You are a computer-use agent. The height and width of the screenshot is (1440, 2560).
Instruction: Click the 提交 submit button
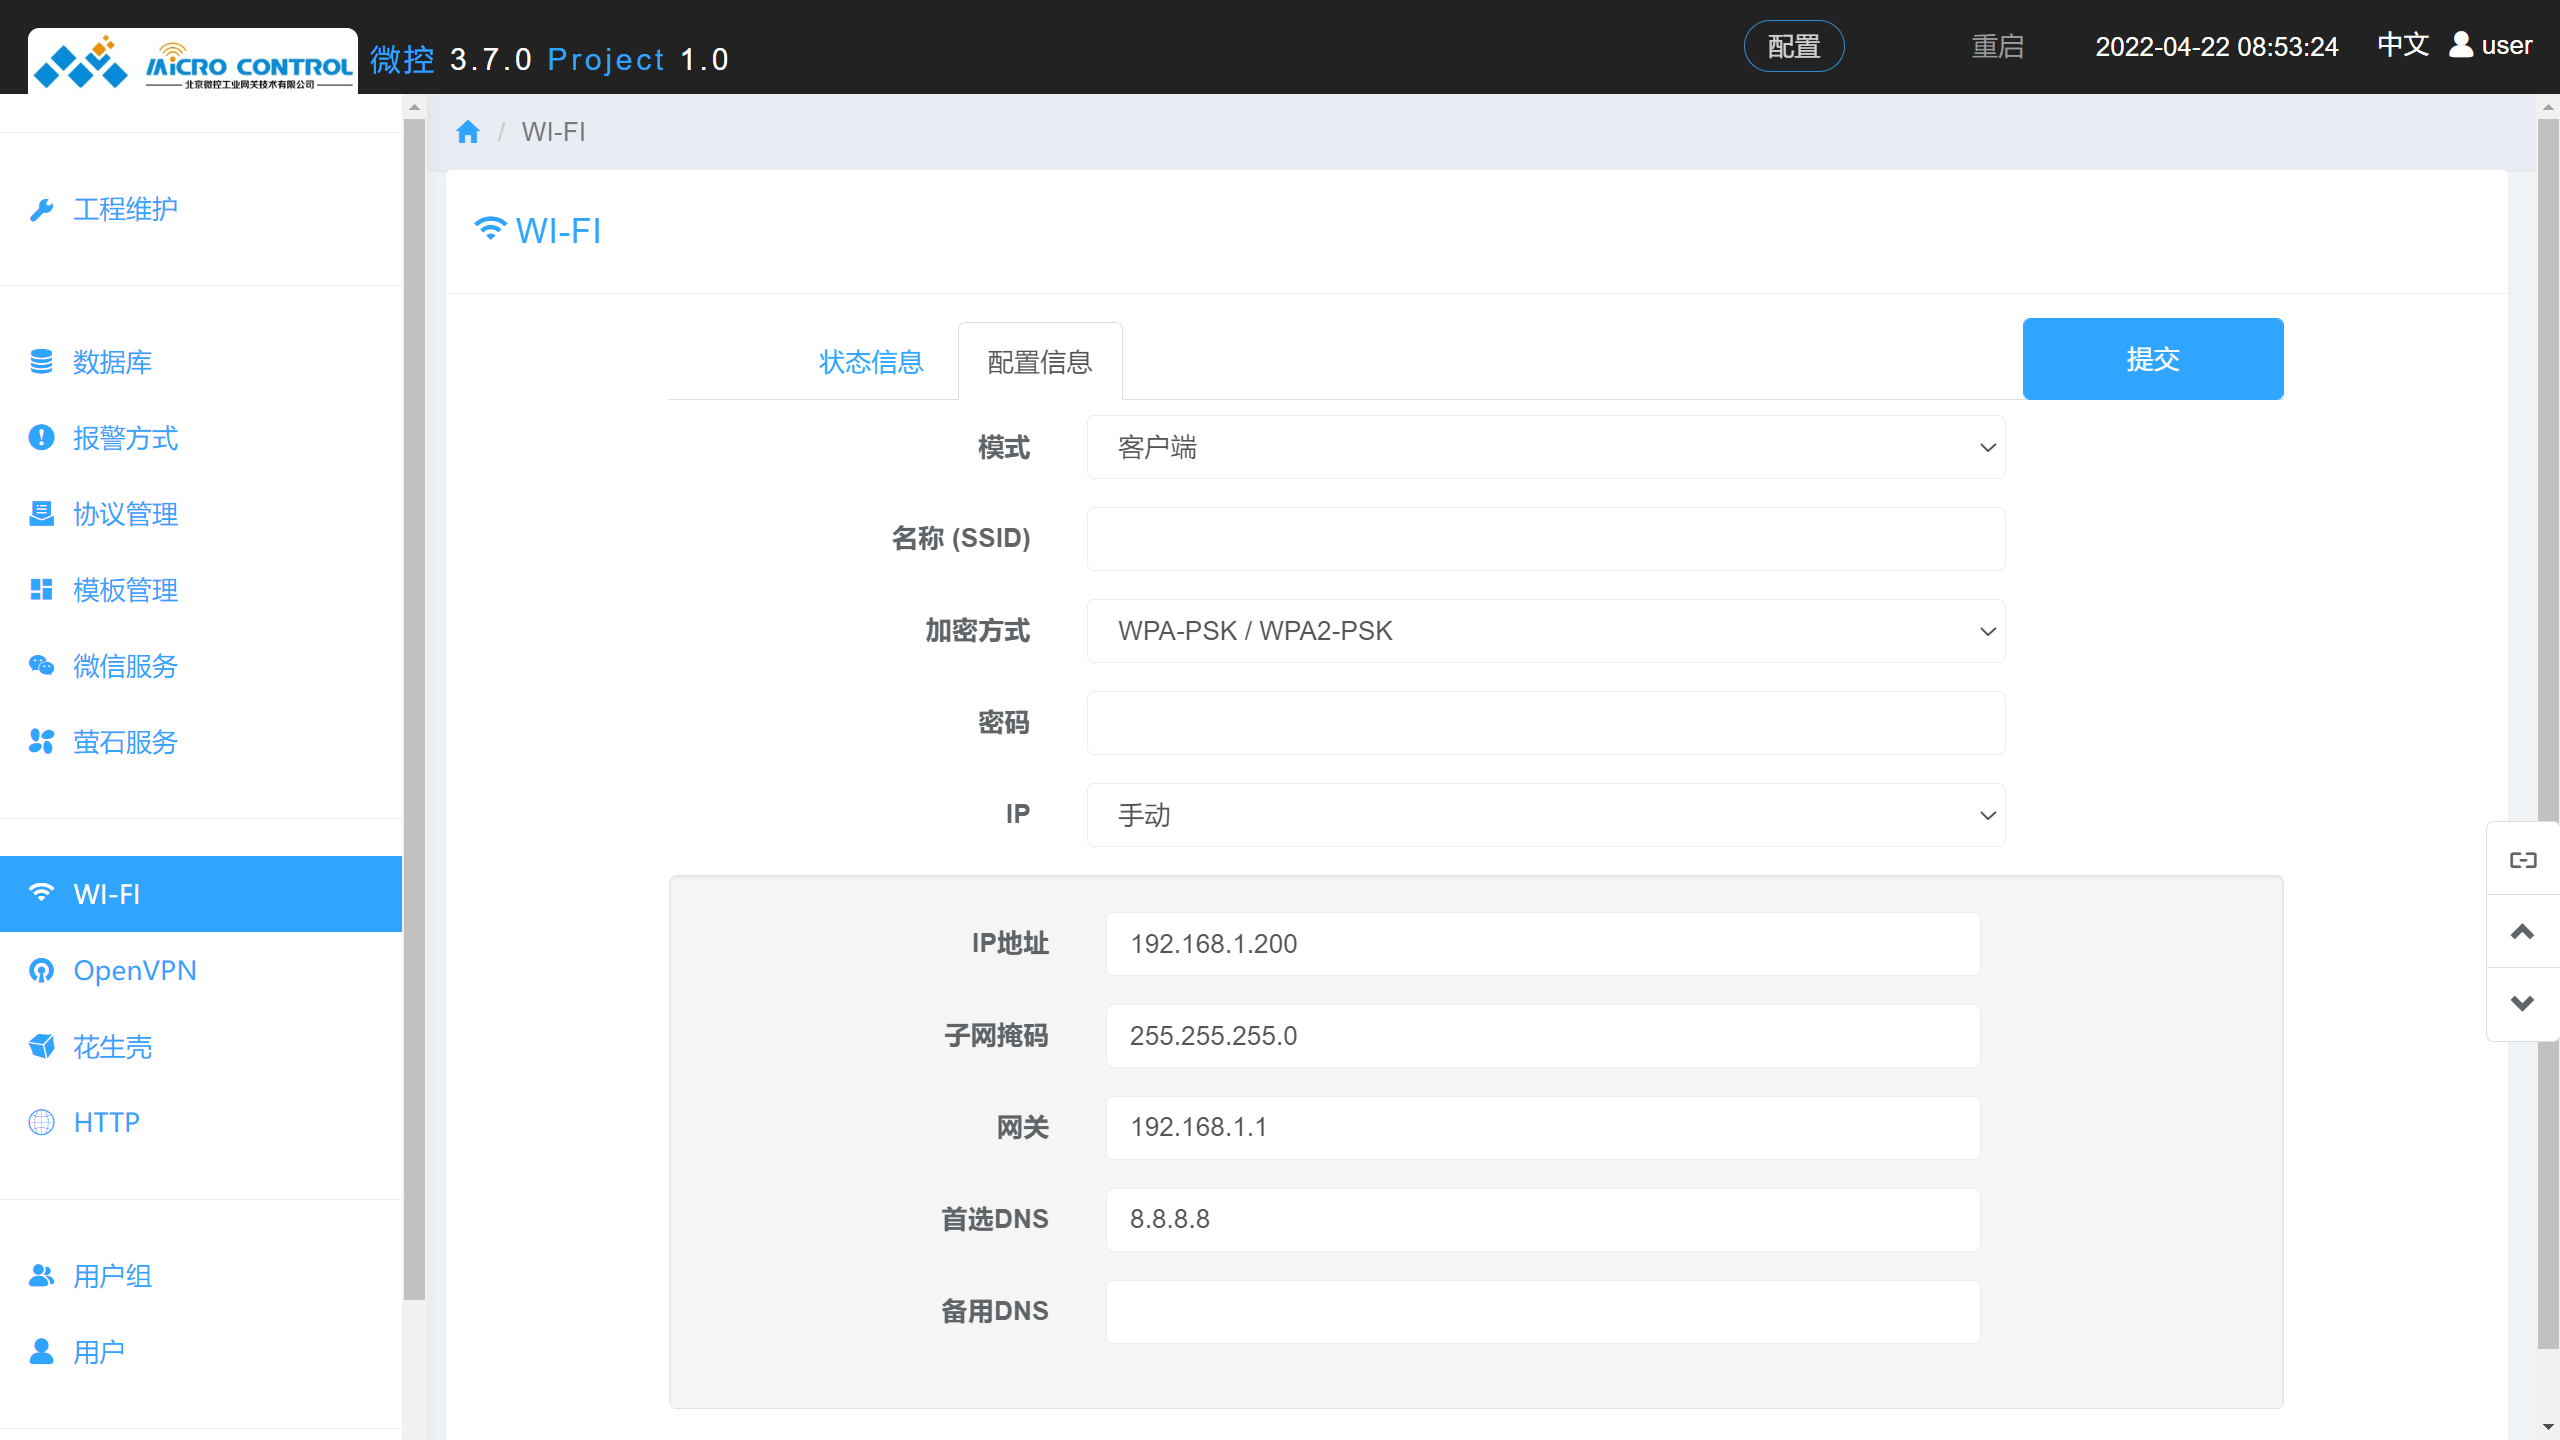tap(2152, 359)
